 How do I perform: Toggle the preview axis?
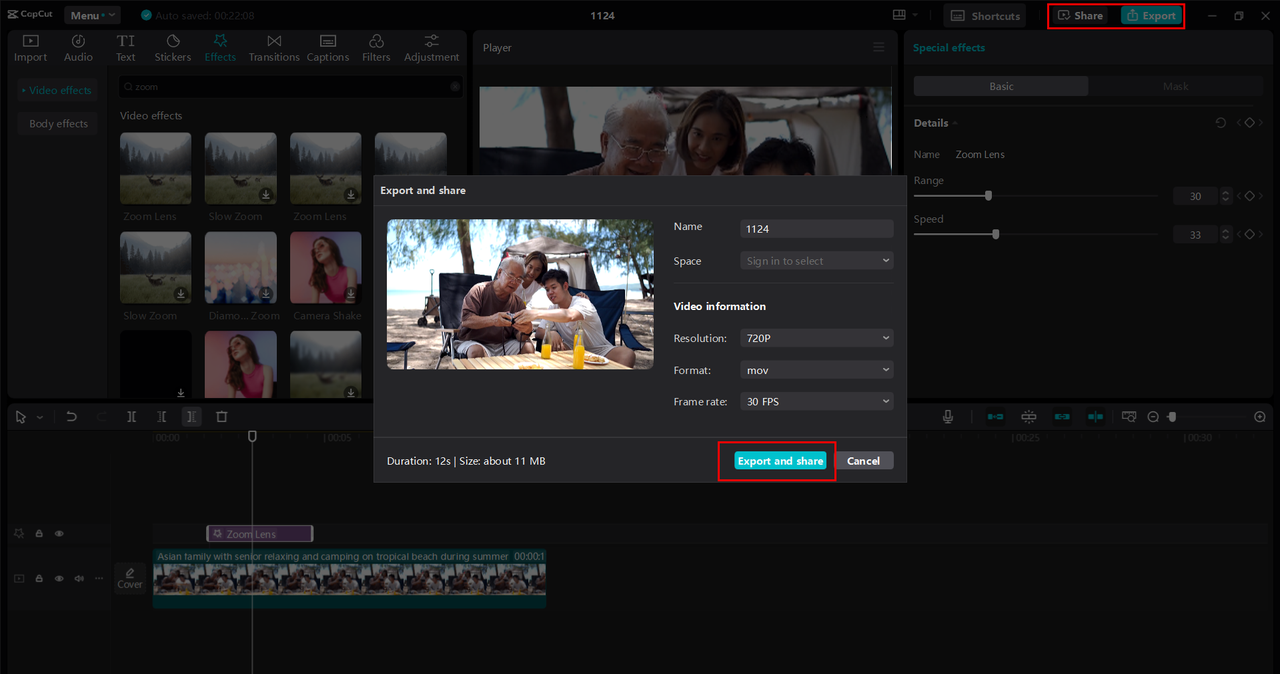click(x=1096, y=417)
